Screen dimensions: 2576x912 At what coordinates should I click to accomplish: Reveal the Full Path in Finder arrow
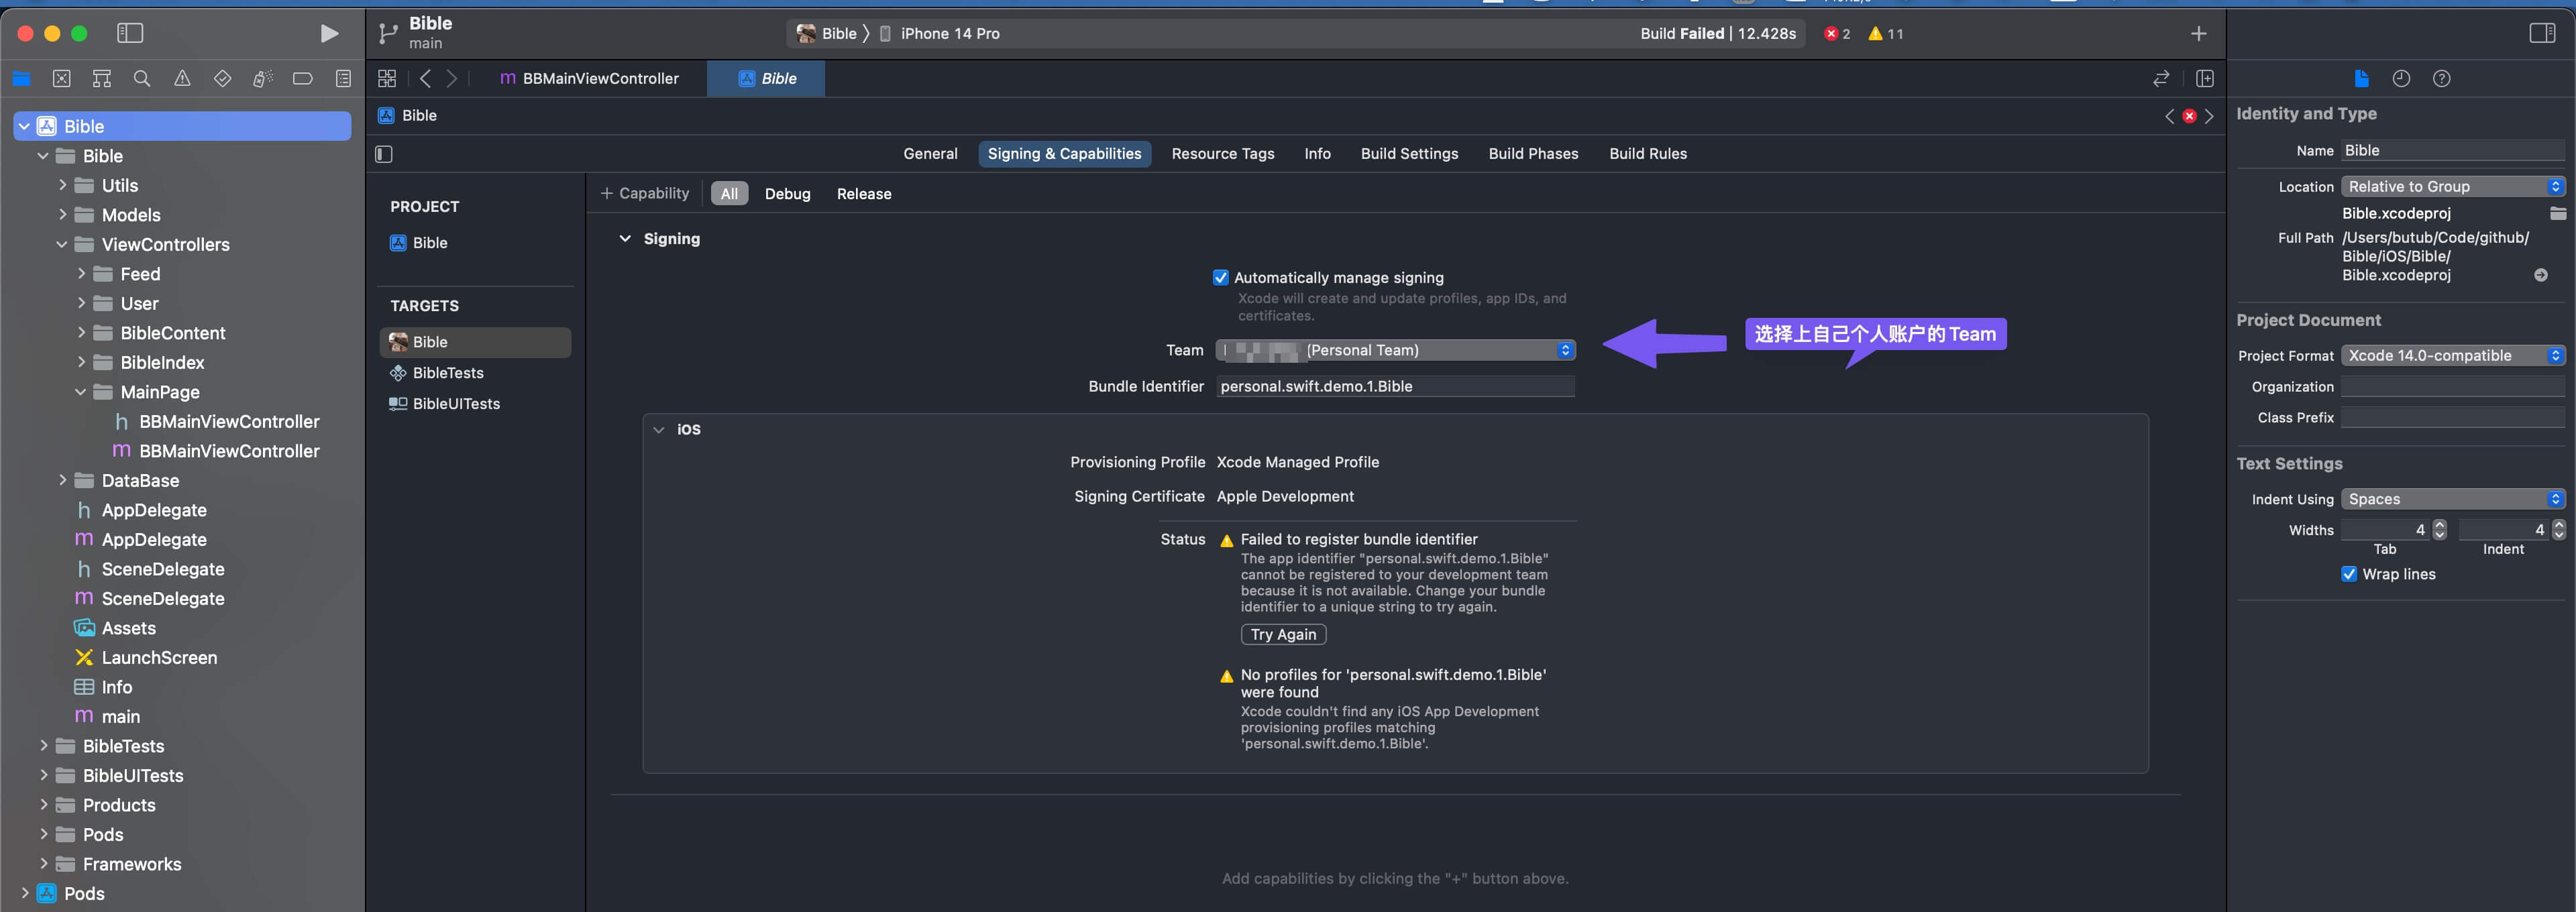tap(2540, 275)
